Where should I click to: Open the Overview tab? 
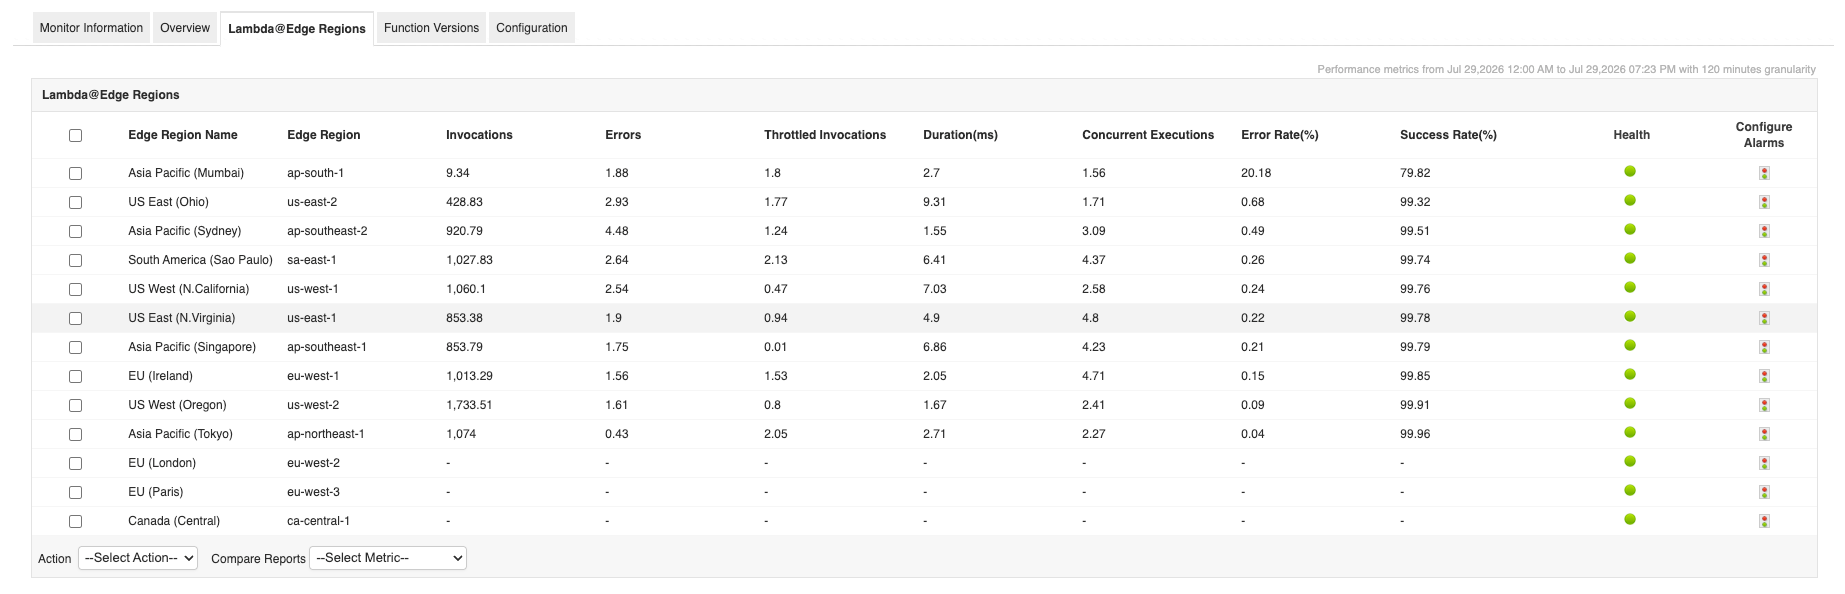[x=185, y=28]
